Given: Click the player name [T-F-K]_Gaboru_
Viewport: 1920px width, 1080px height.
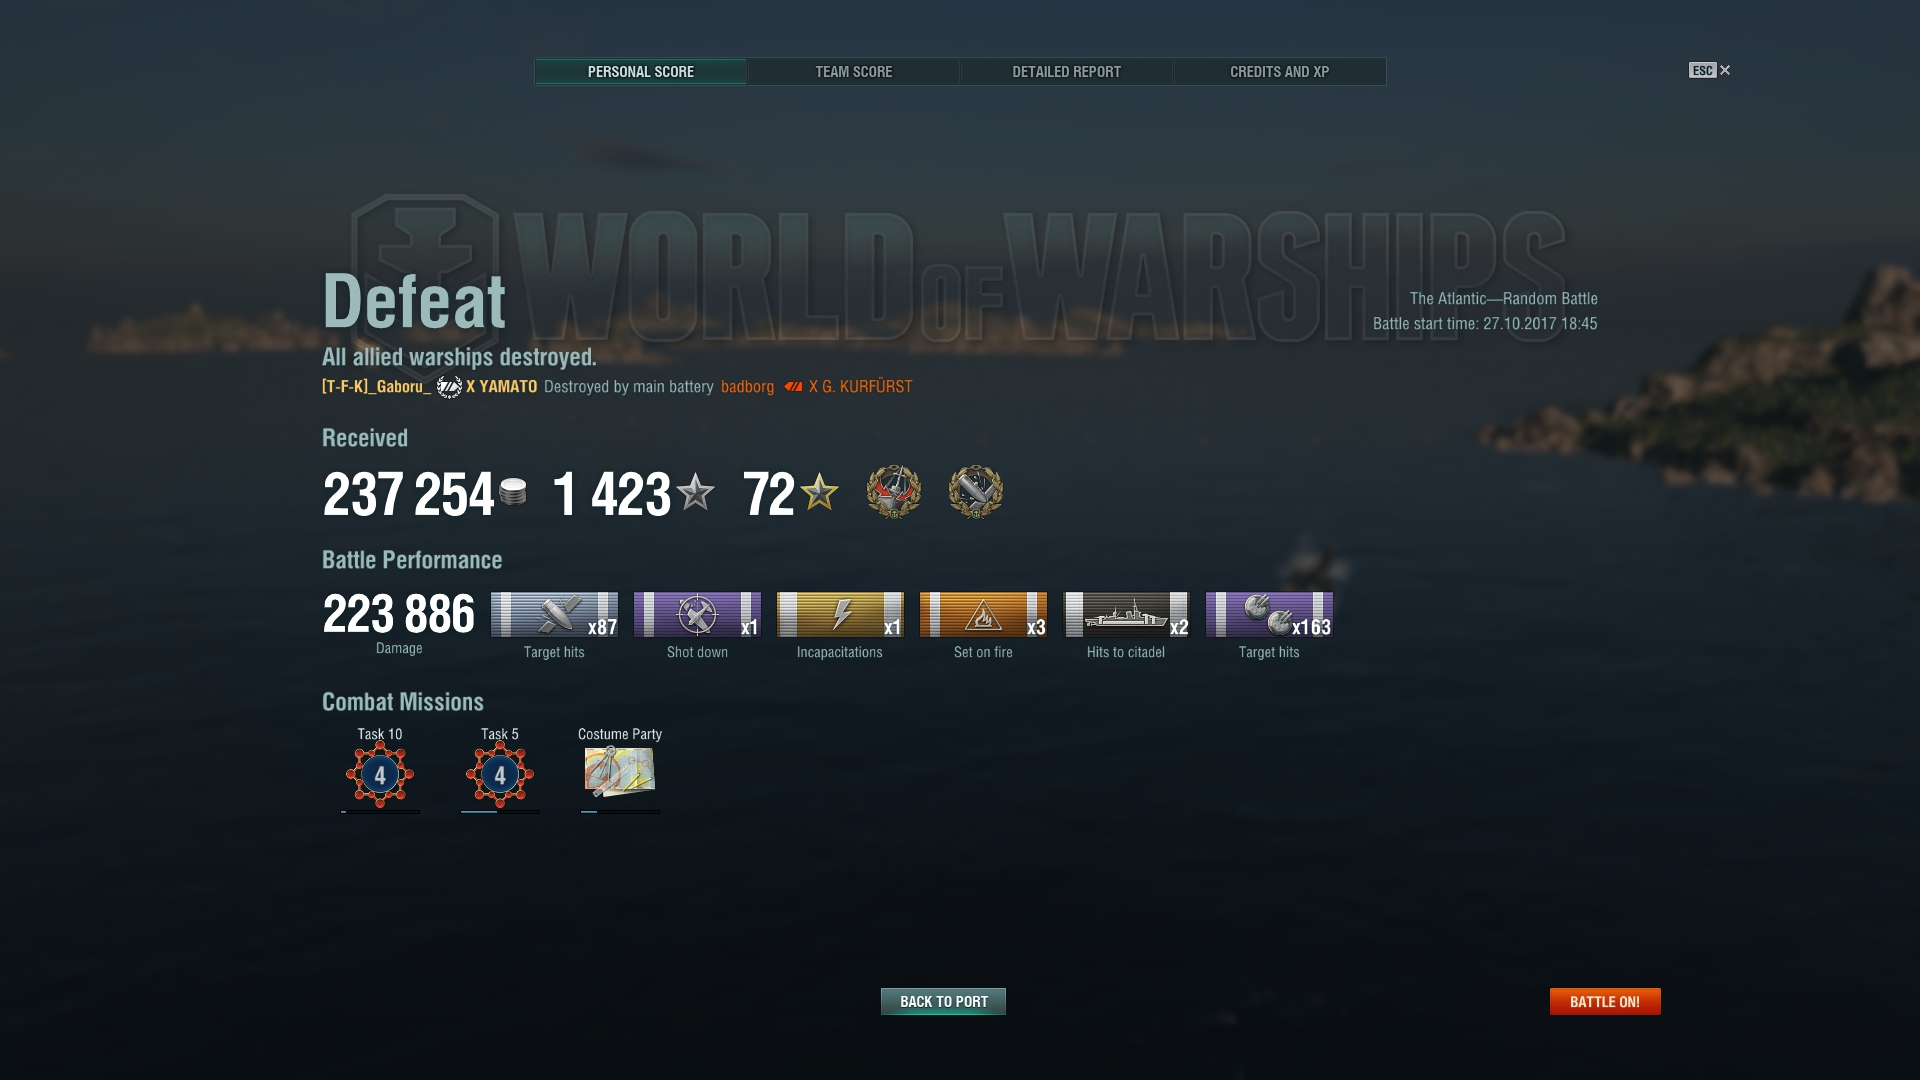Looking at the screenshot, I should point(376,387).
